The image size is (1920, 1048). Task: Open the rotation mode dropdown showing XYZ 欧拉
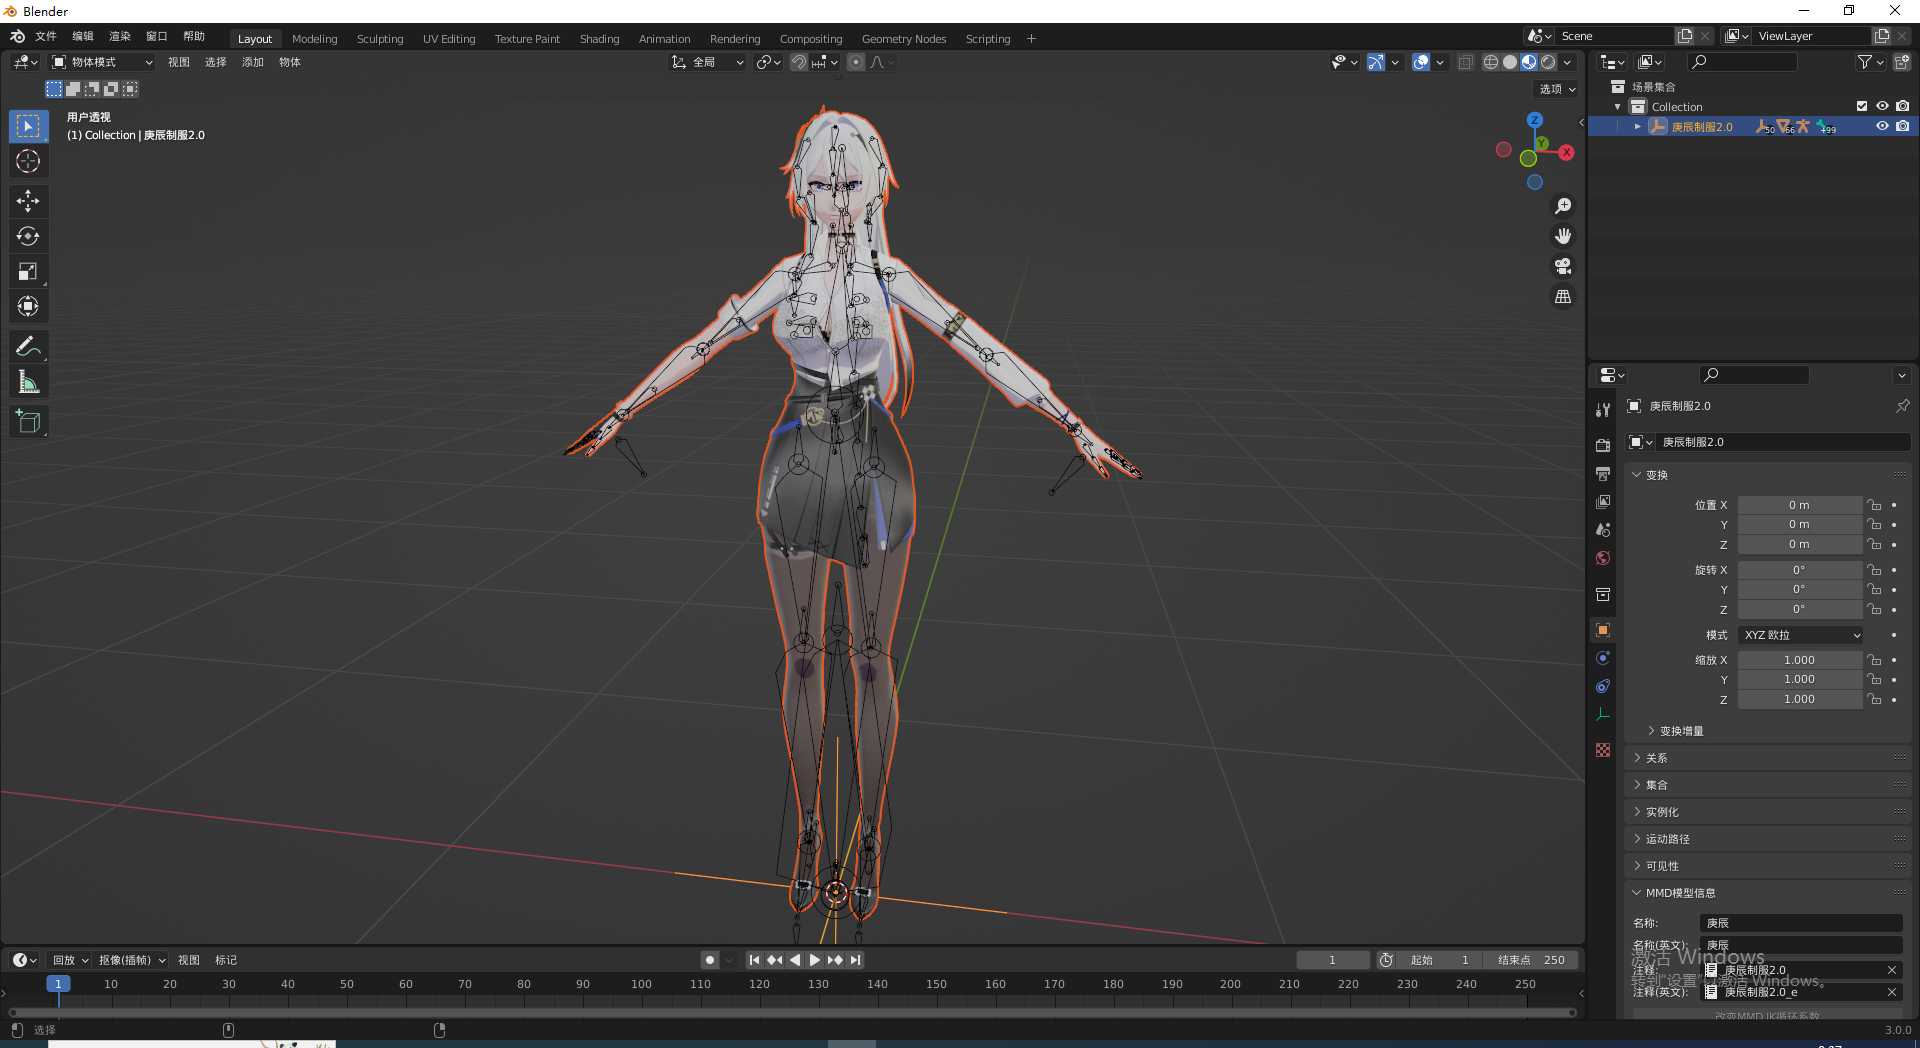(x=1800, y=635)
